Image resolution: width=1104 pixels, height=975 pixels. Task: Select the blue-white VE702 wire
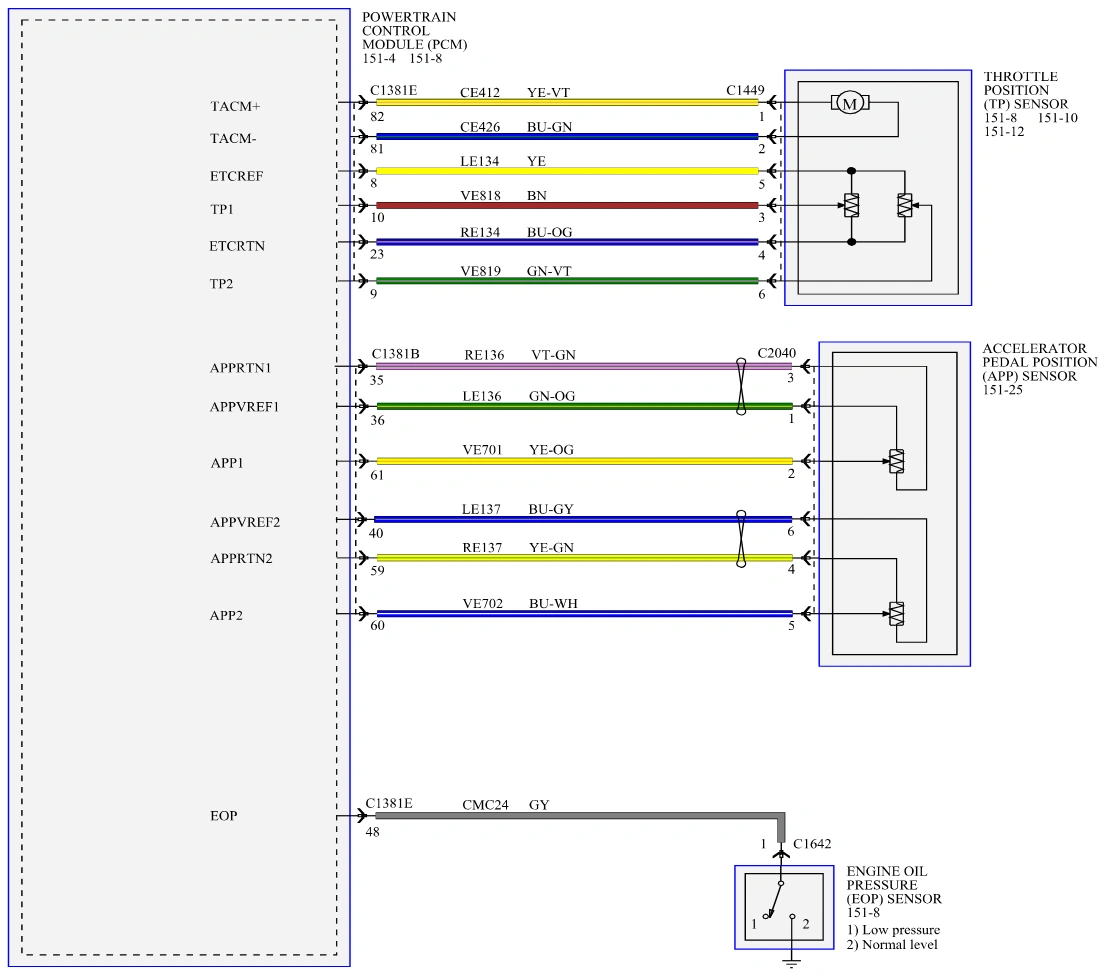[x=584, y=613]
